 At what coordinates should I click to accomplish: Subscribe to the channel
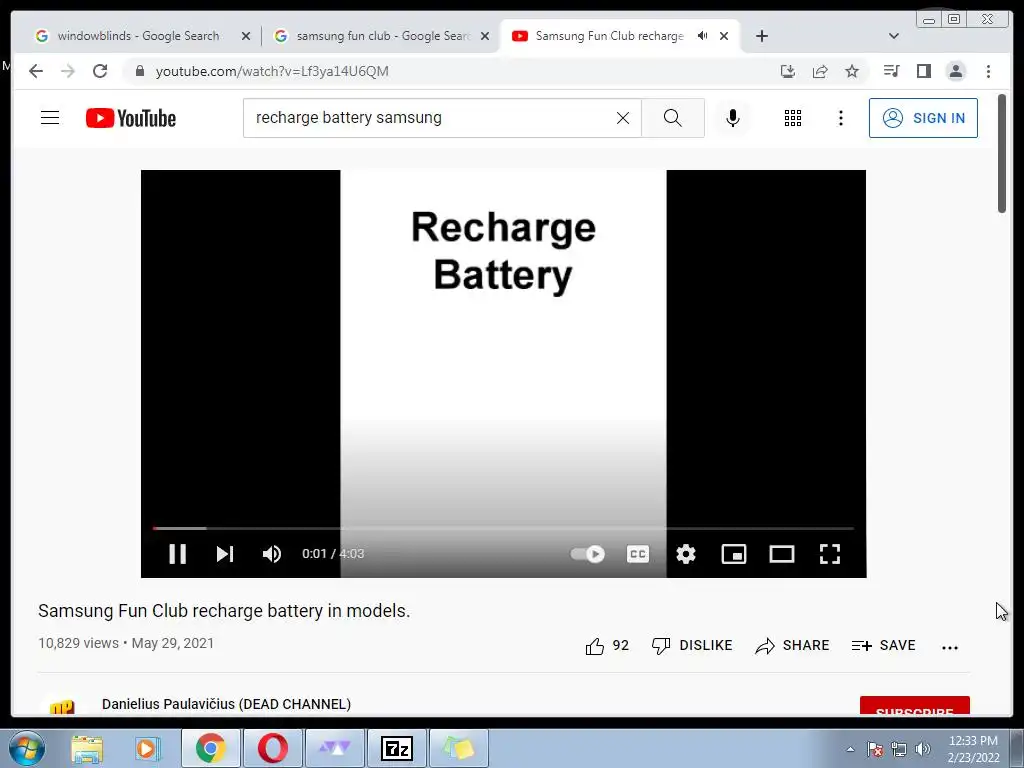pos(914,706)
